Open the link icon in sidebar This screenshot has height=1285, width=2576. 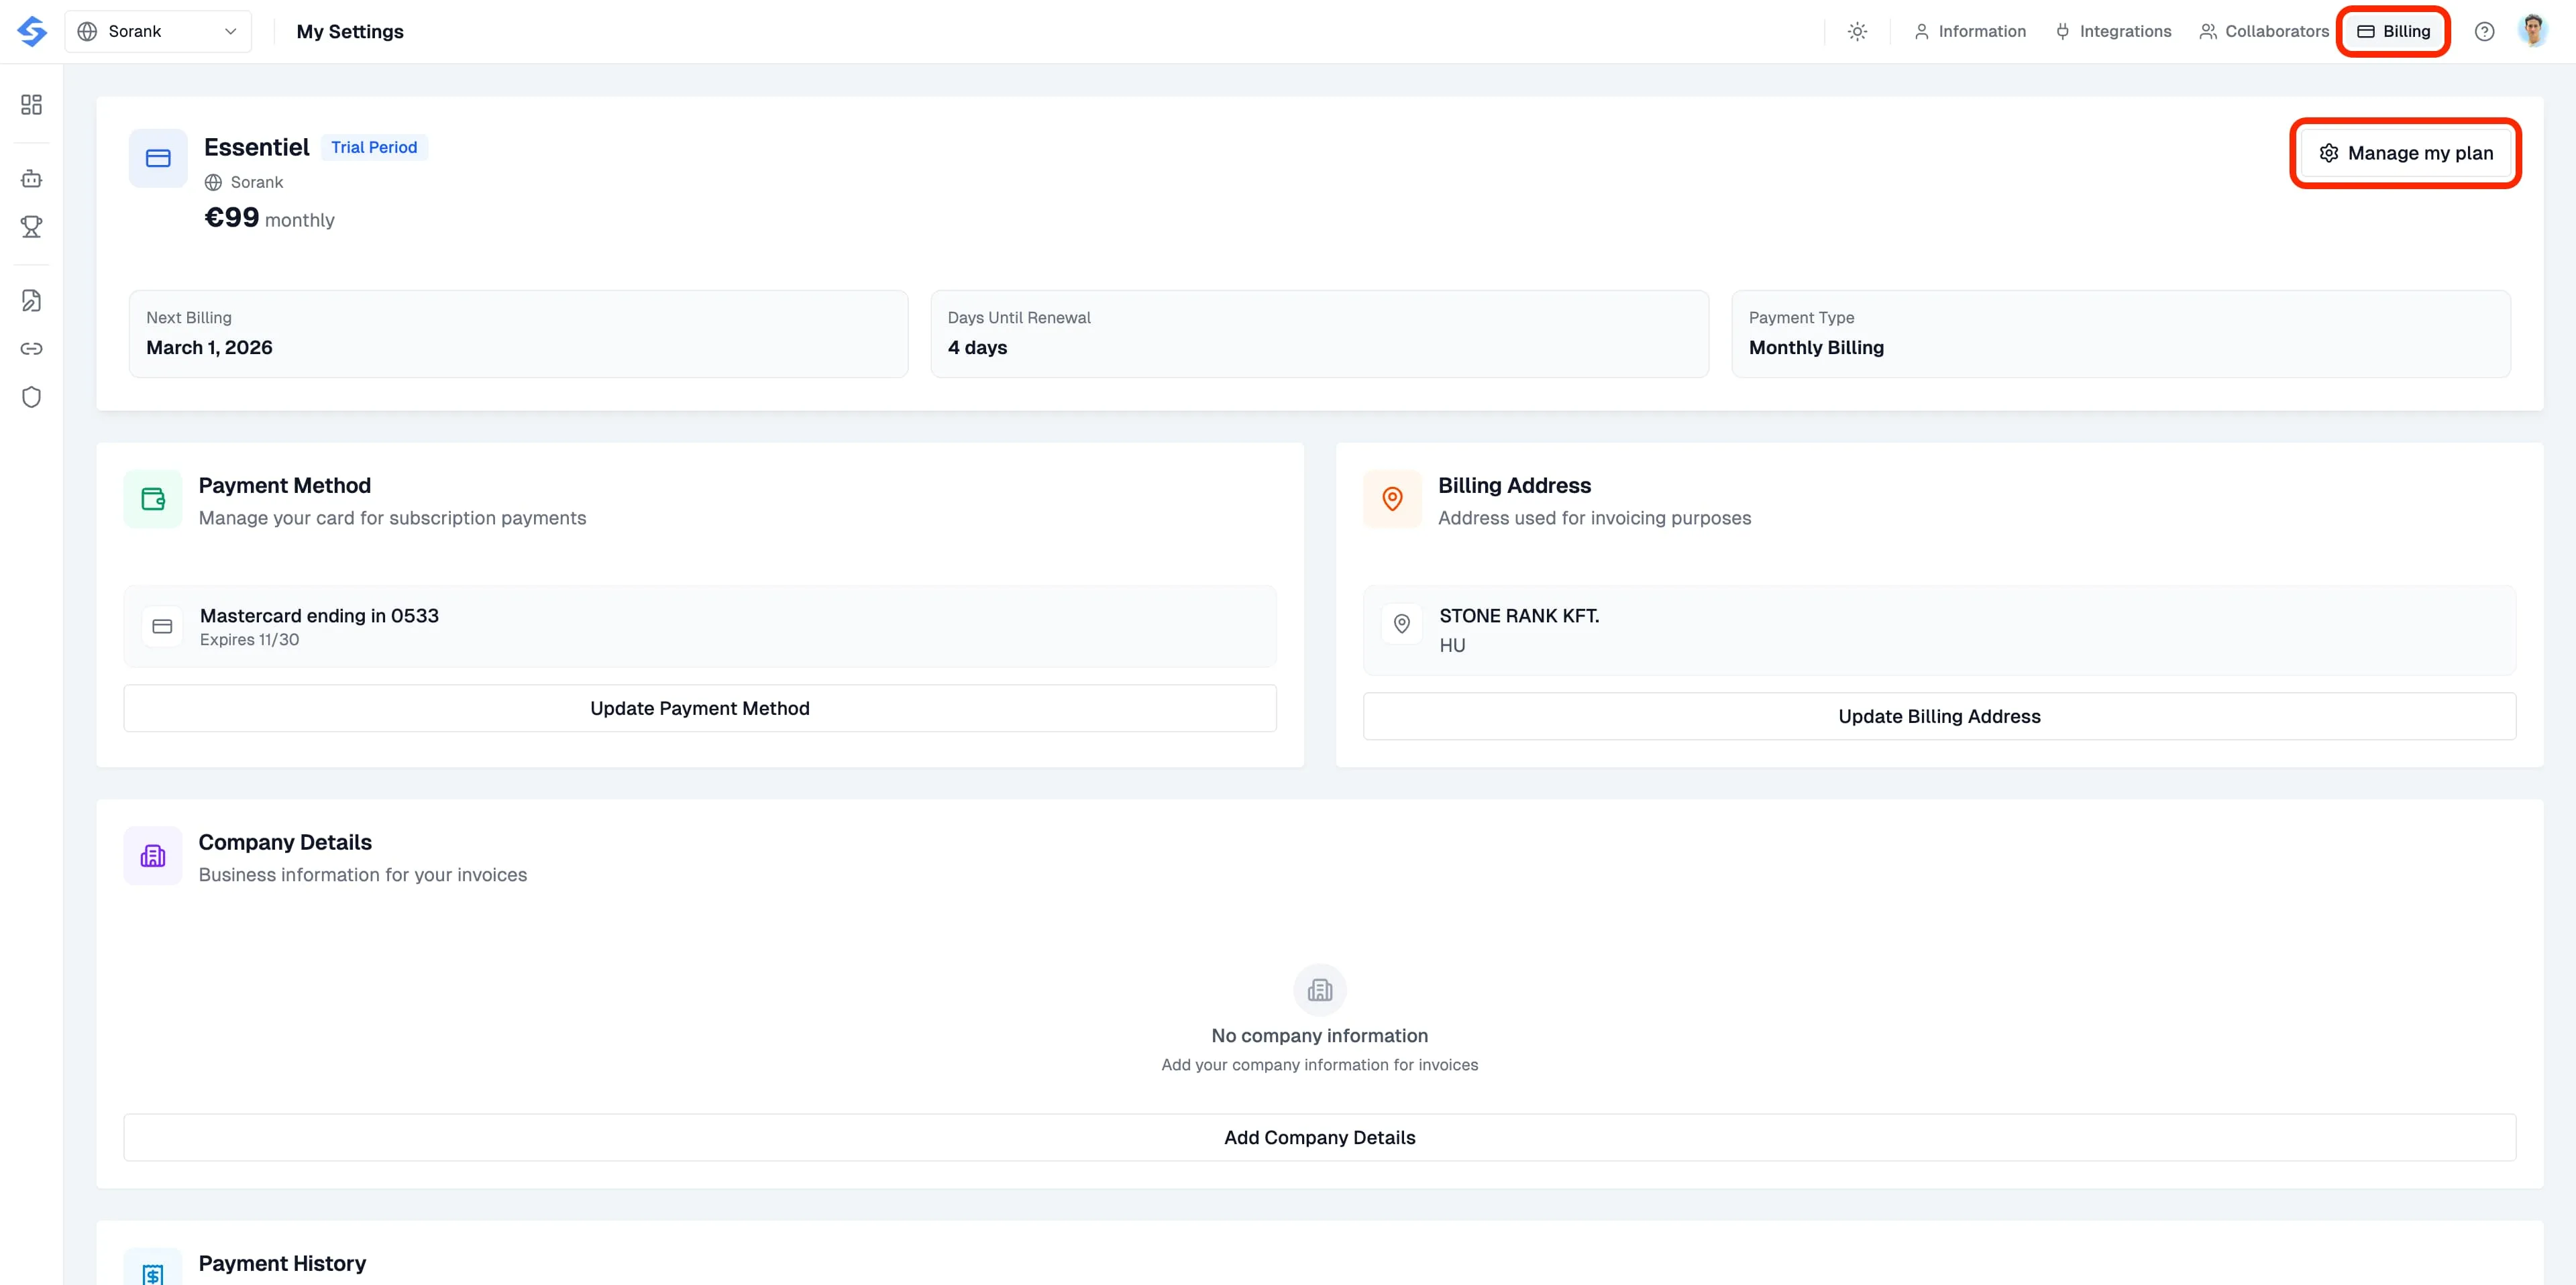click(32, 349)
